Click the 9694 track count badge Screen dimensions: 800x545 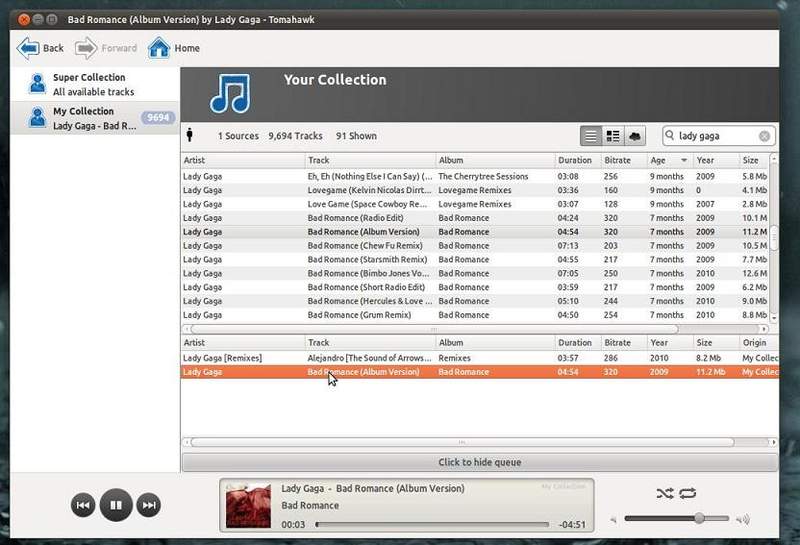(158, 117)
